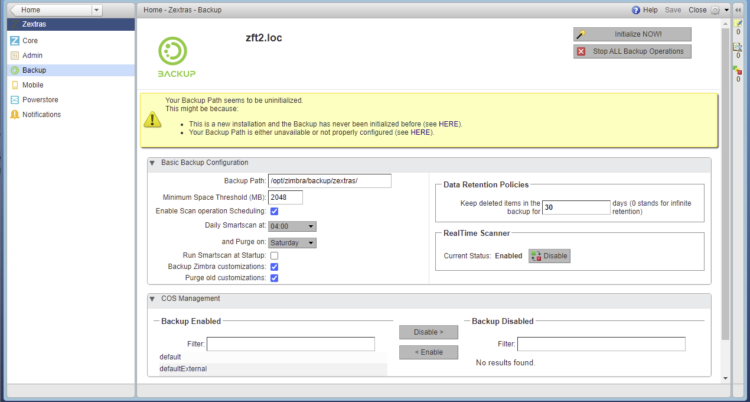Screen dimensions: 750x402
Task: Click the Core Z icon
Action: click(x=15, y=41)
